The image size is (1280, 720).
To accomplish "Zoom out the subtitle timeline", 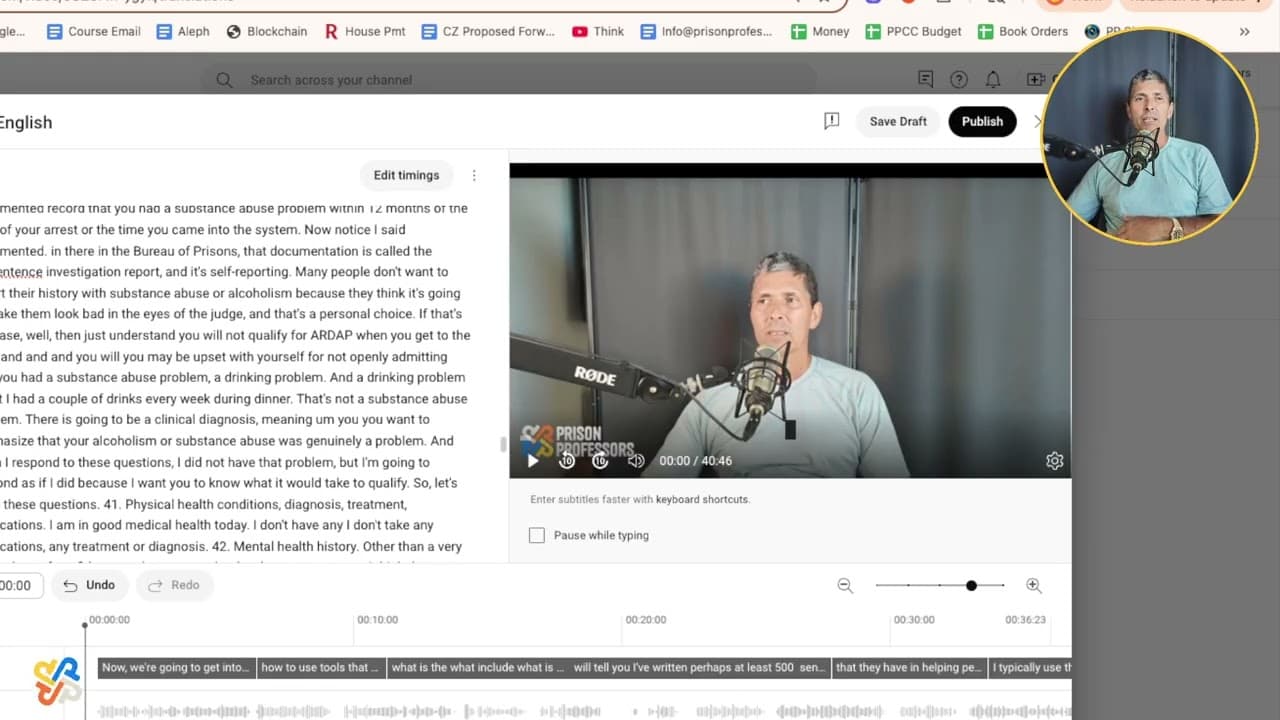I will click(x=845, y=586).
